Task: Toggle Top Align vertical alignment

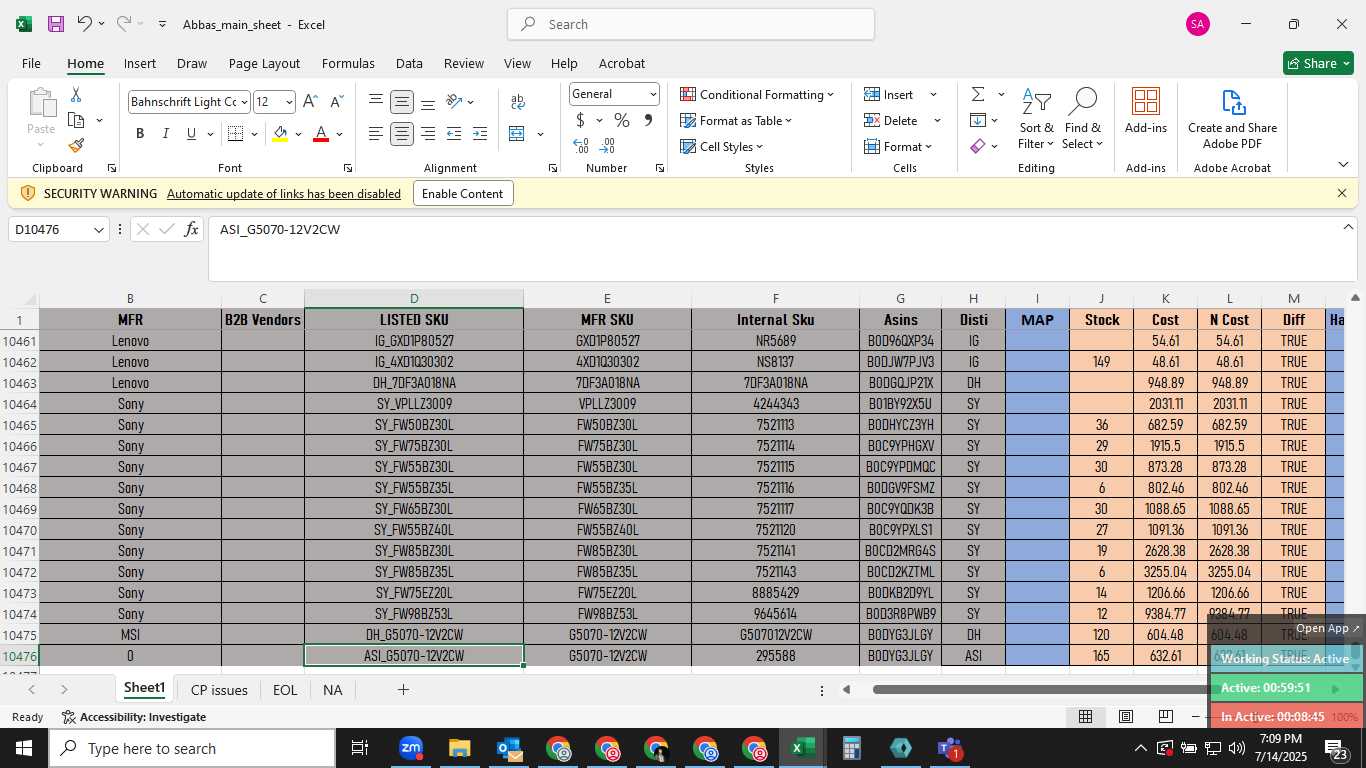Action: click(376, 102)
